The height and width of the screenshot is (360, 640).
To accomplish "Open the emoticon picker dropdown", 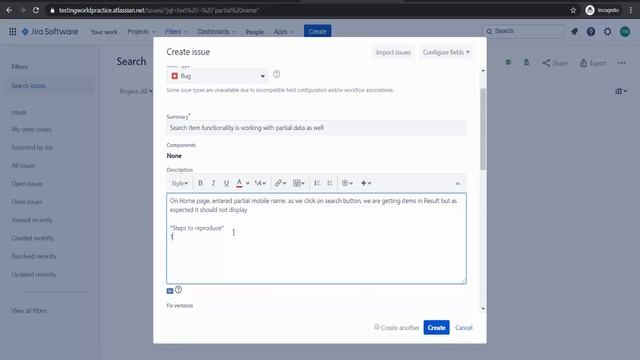I will point(347,183).
